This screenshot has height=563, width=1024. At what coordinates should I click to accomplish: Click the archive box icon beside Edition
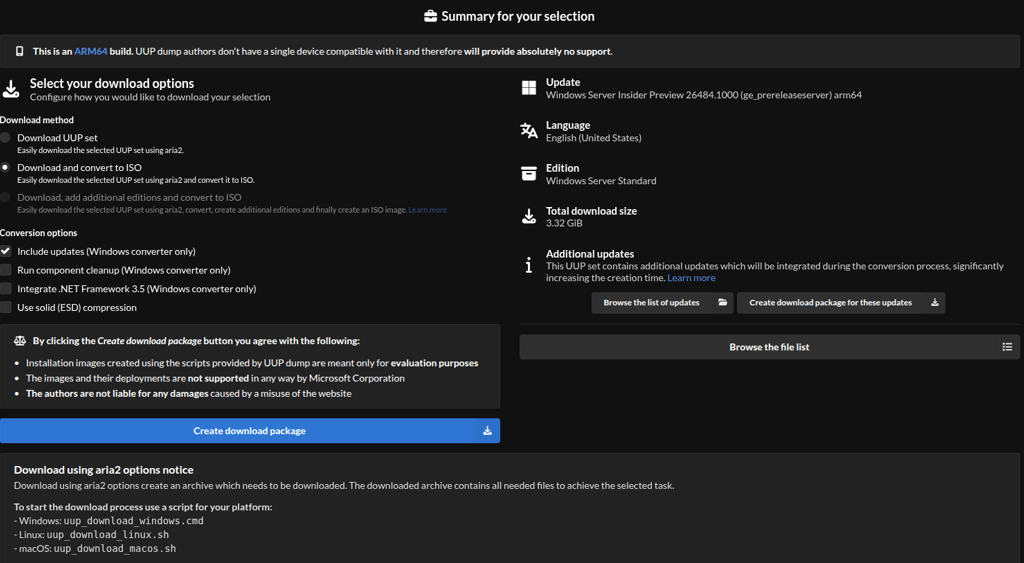click(529, 174)
